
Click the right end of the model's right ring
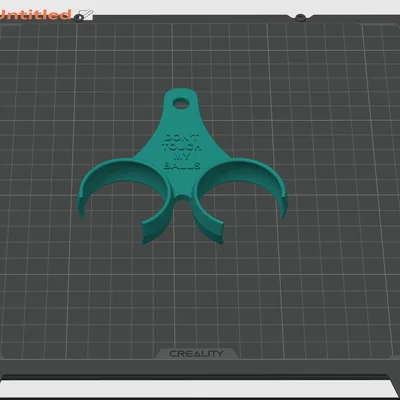(x=283, y=207)
